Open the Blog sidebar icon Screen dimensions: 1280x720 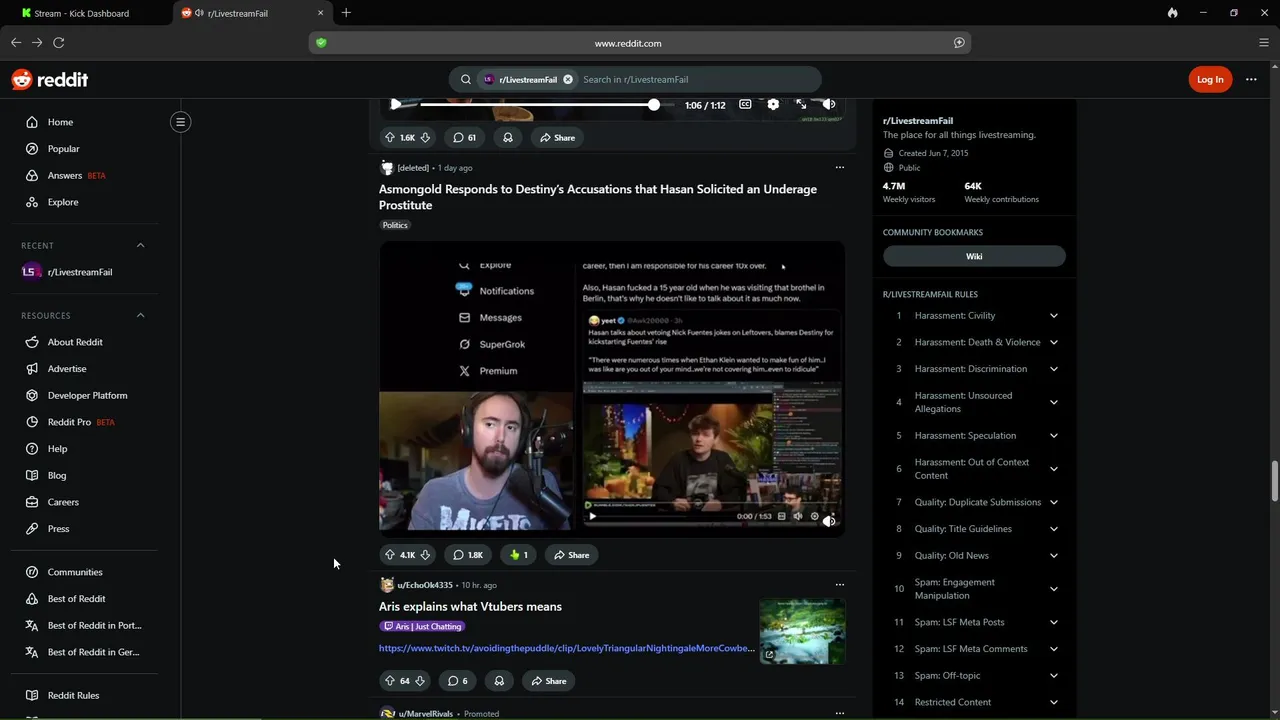coord(32,475)
